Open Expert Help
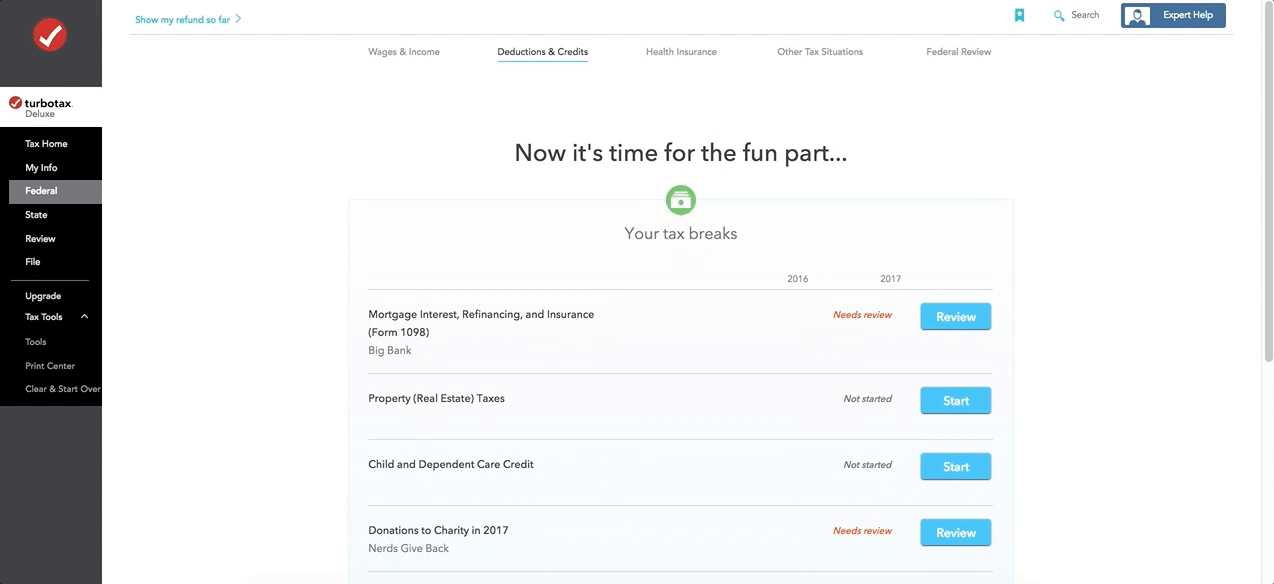 pyautogui.click(x=1173, y=16)
